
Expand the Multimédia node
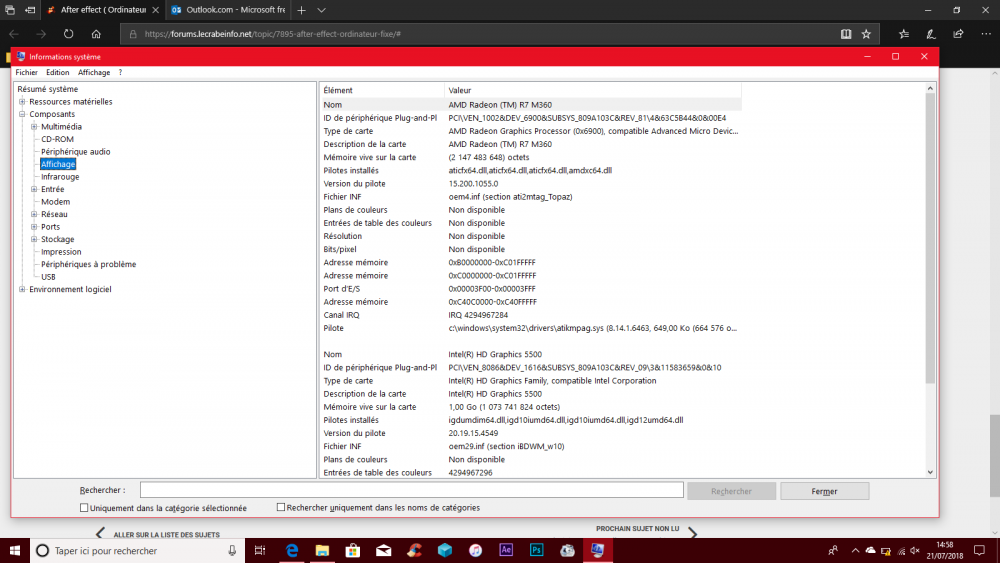click(x=34, y=127)
